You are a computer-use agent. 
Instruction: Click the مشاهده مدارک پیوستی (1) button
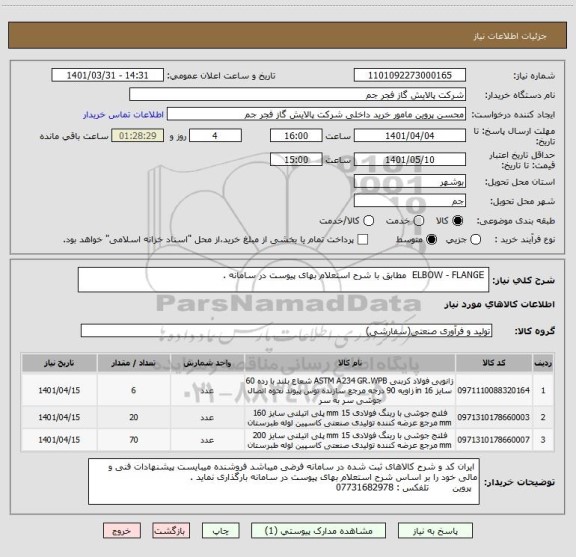click(x=318, y=531)
